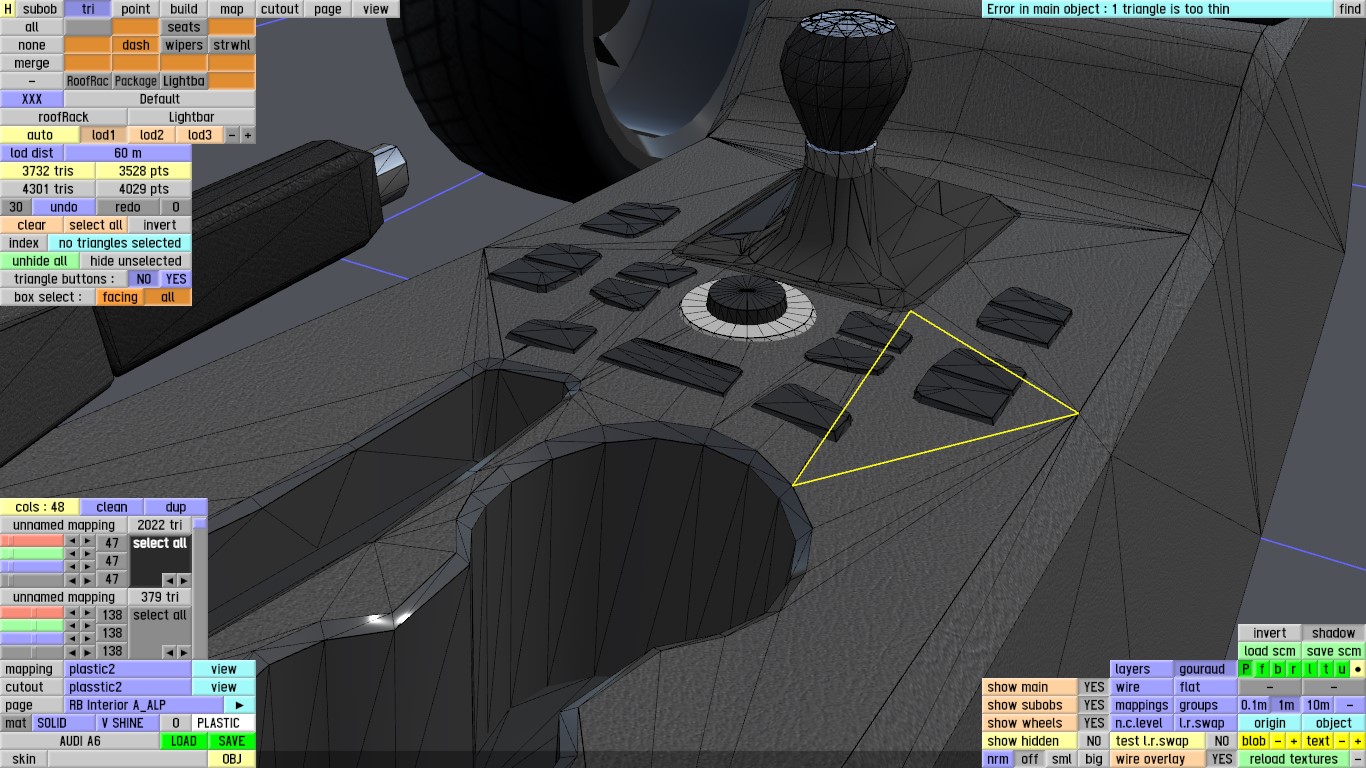1366x768 pixels.
Task: Click the minus button beside text
Action: tap(1342, 741)
